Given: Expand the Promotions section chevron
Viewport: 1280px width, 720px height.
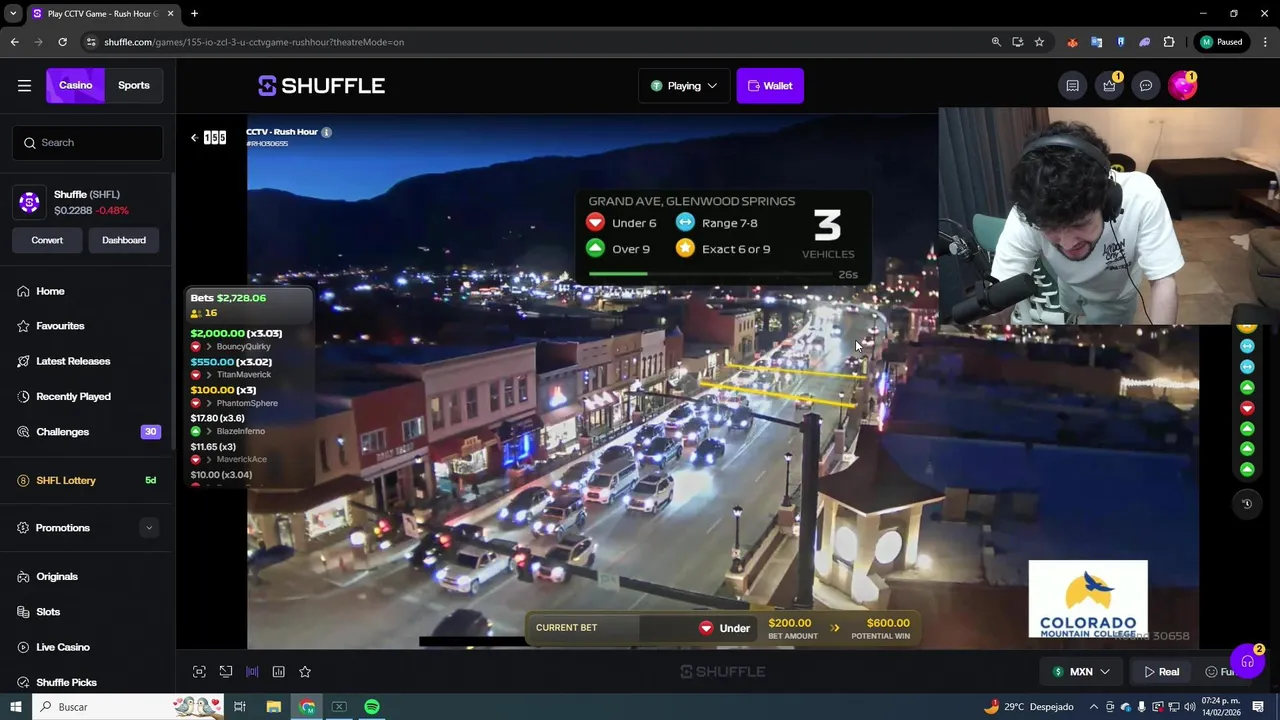Looking at the screenshot, I should 149,528.
